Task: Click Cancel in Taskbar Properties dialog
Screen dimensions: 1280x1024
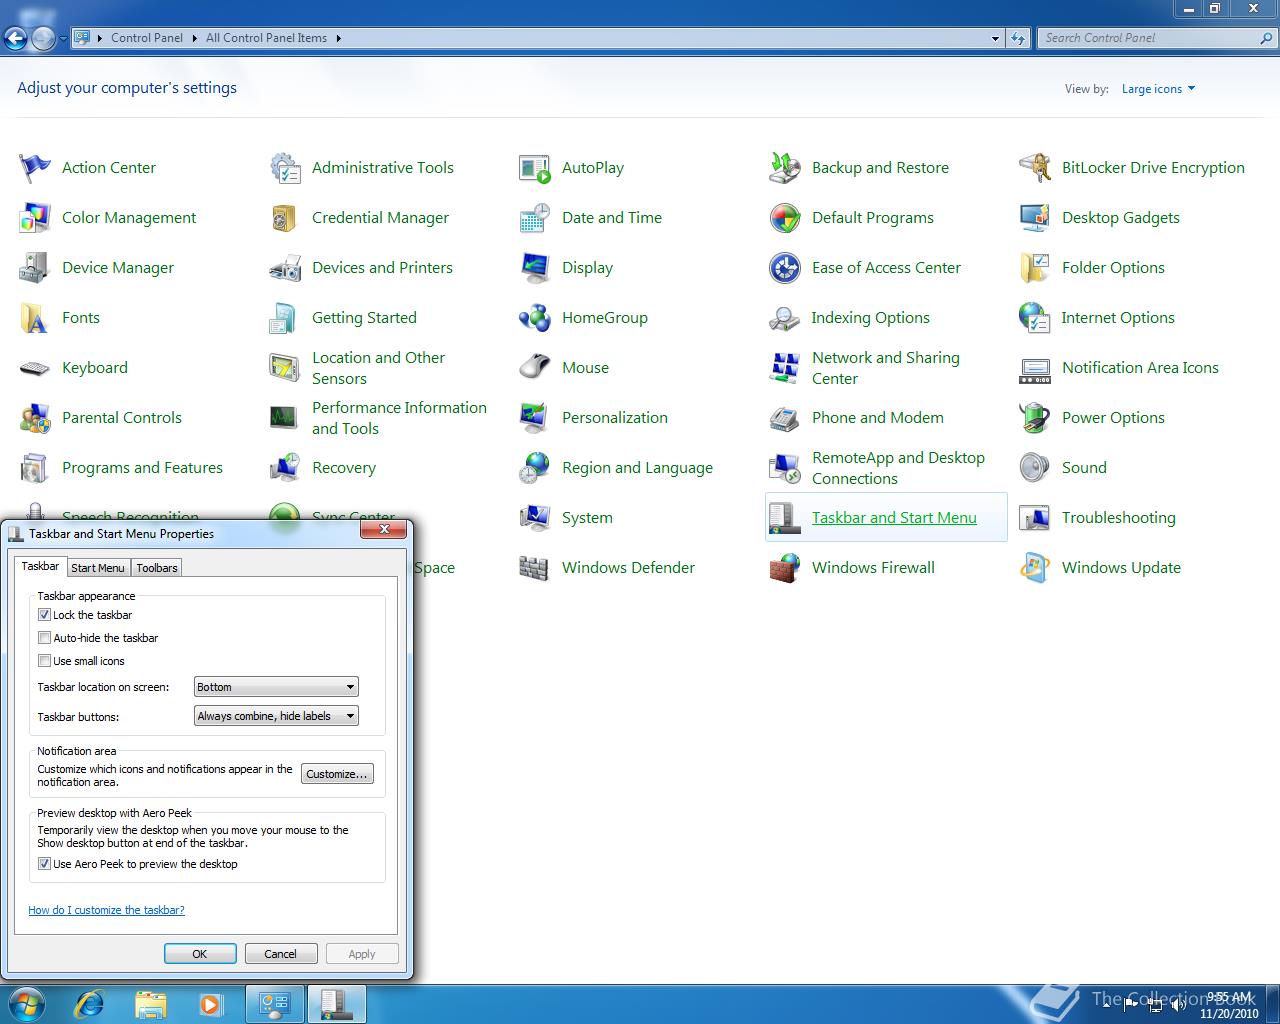Action: click(280, 954)
